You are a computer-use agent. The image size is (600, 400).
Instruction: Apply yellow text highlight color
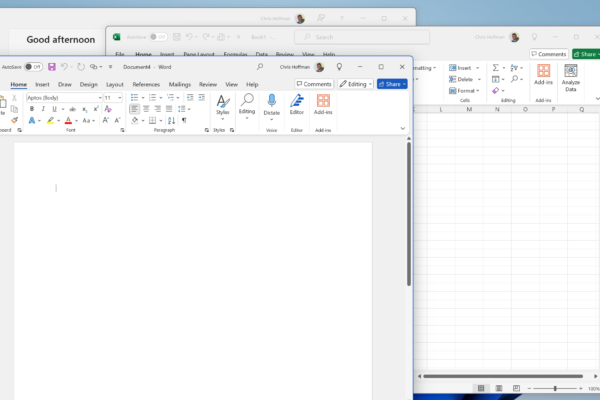click(50, 121)
